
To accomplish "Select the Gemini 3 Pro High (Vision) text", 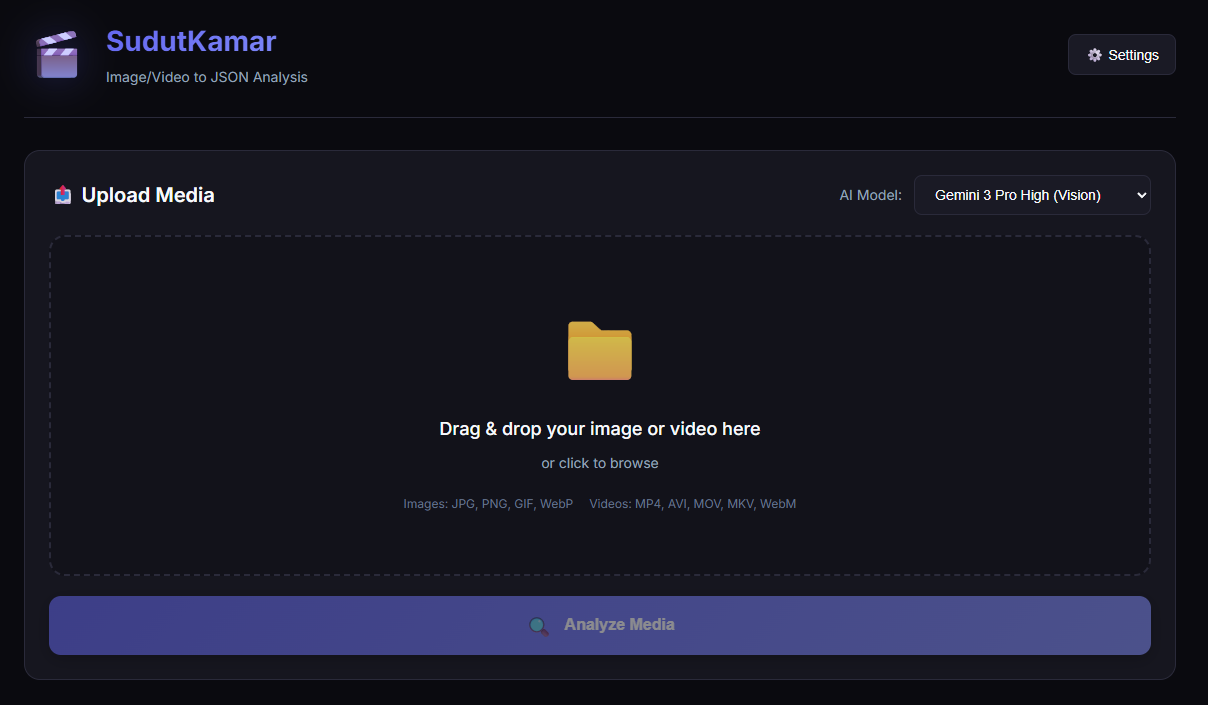I will [x=1017, y=195].
